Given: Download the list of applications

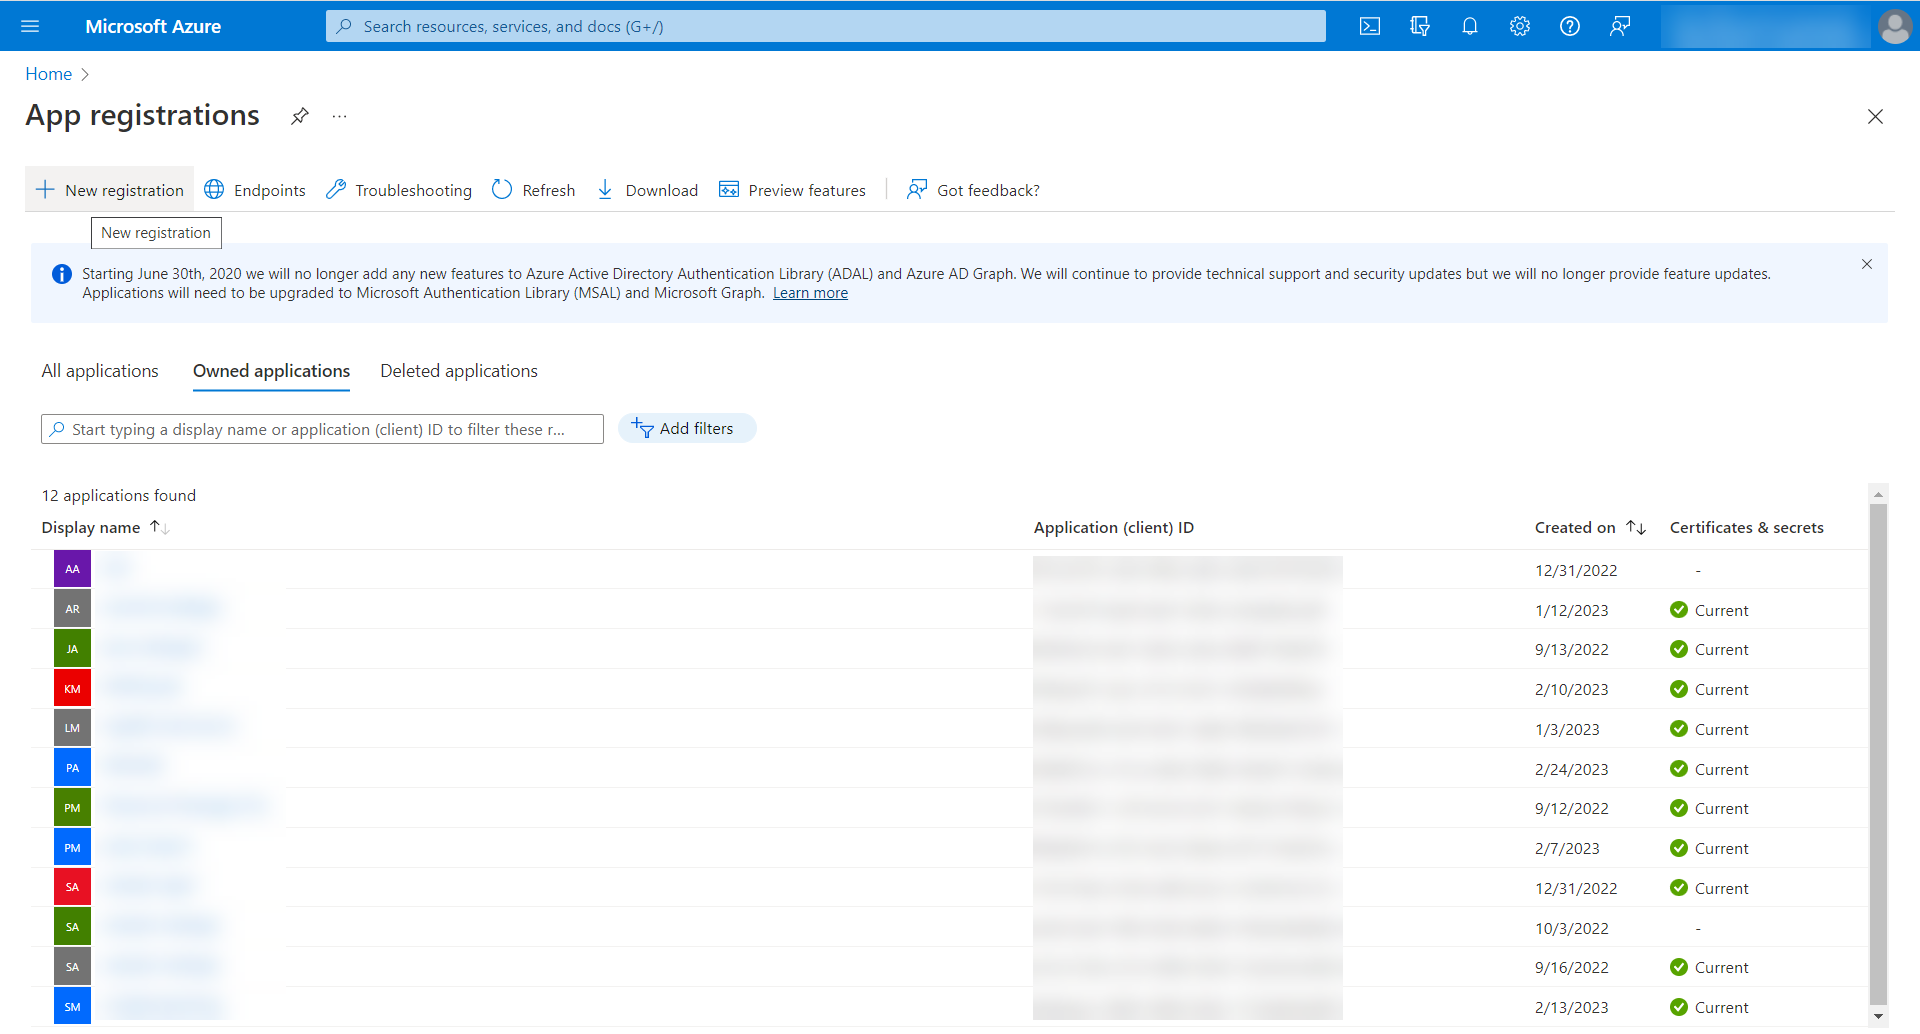Looking at the screenshot, I should click(x=647, y=190).
